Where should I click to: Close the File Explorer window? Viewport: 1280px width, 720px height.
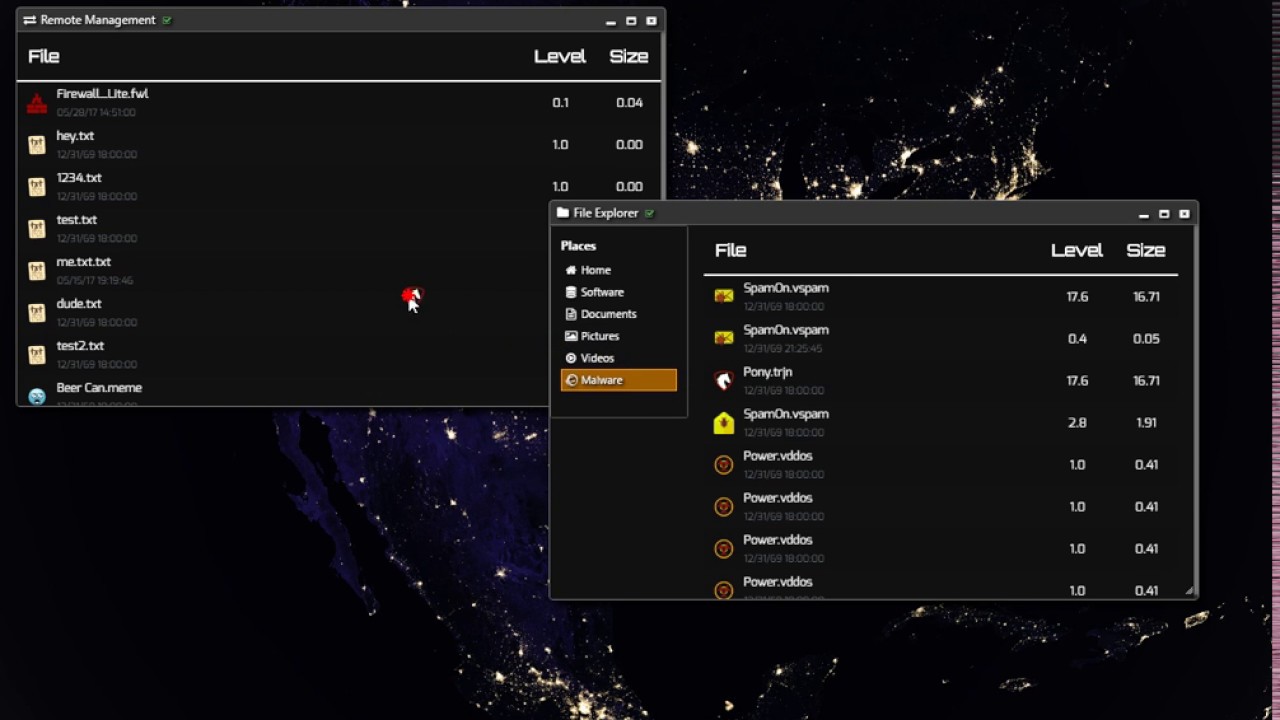pyautogui.click(x=1184, y=214)
